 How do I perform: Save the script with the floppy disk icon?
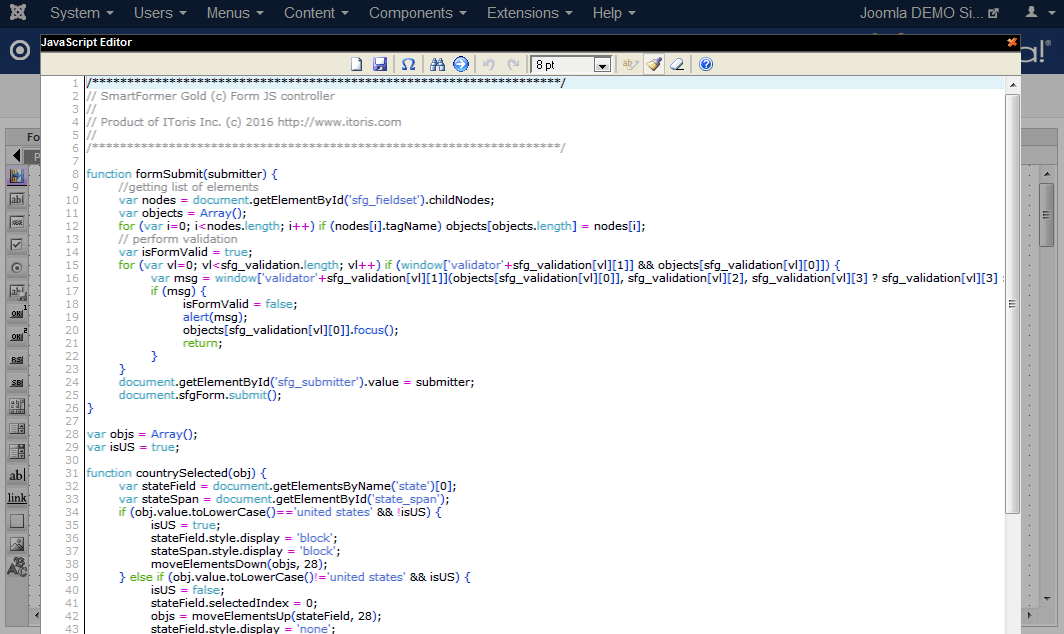coord(380,64)
